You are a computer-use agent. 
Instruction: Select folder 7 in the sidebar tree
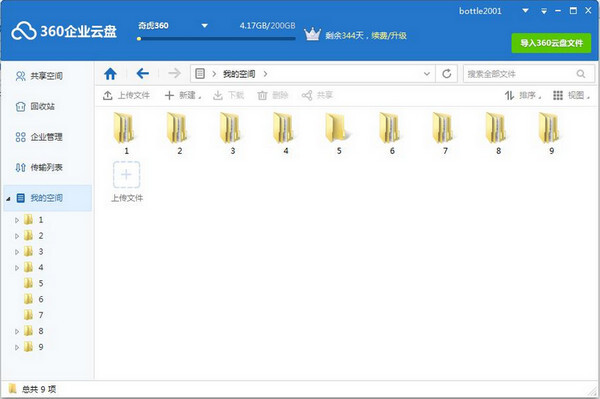pyautogui.click(x=34, y=315)
